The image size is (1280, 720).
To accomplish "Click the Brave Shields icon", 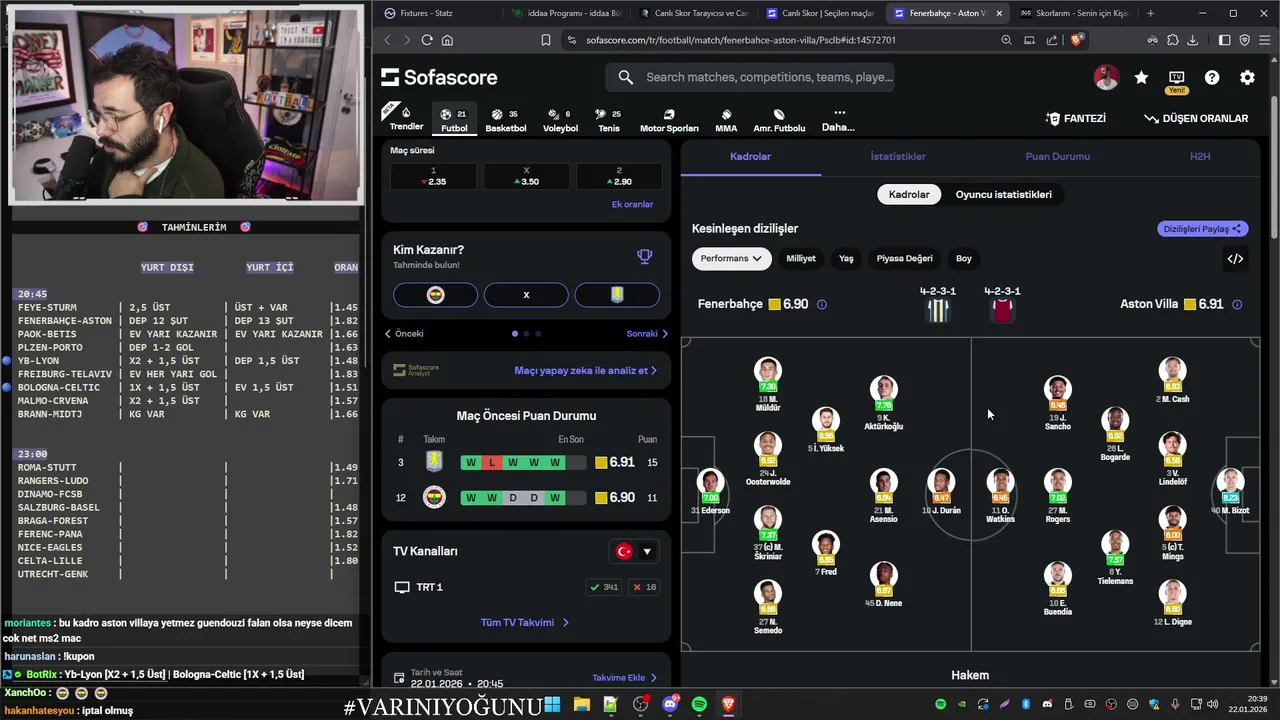I will click(x=1076, y=40).
